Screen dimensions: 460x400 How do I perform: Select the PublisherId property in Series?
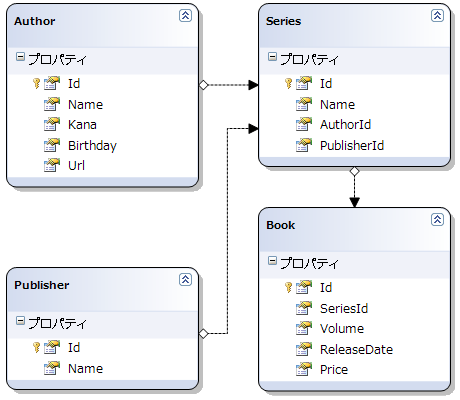coord(352,145)
